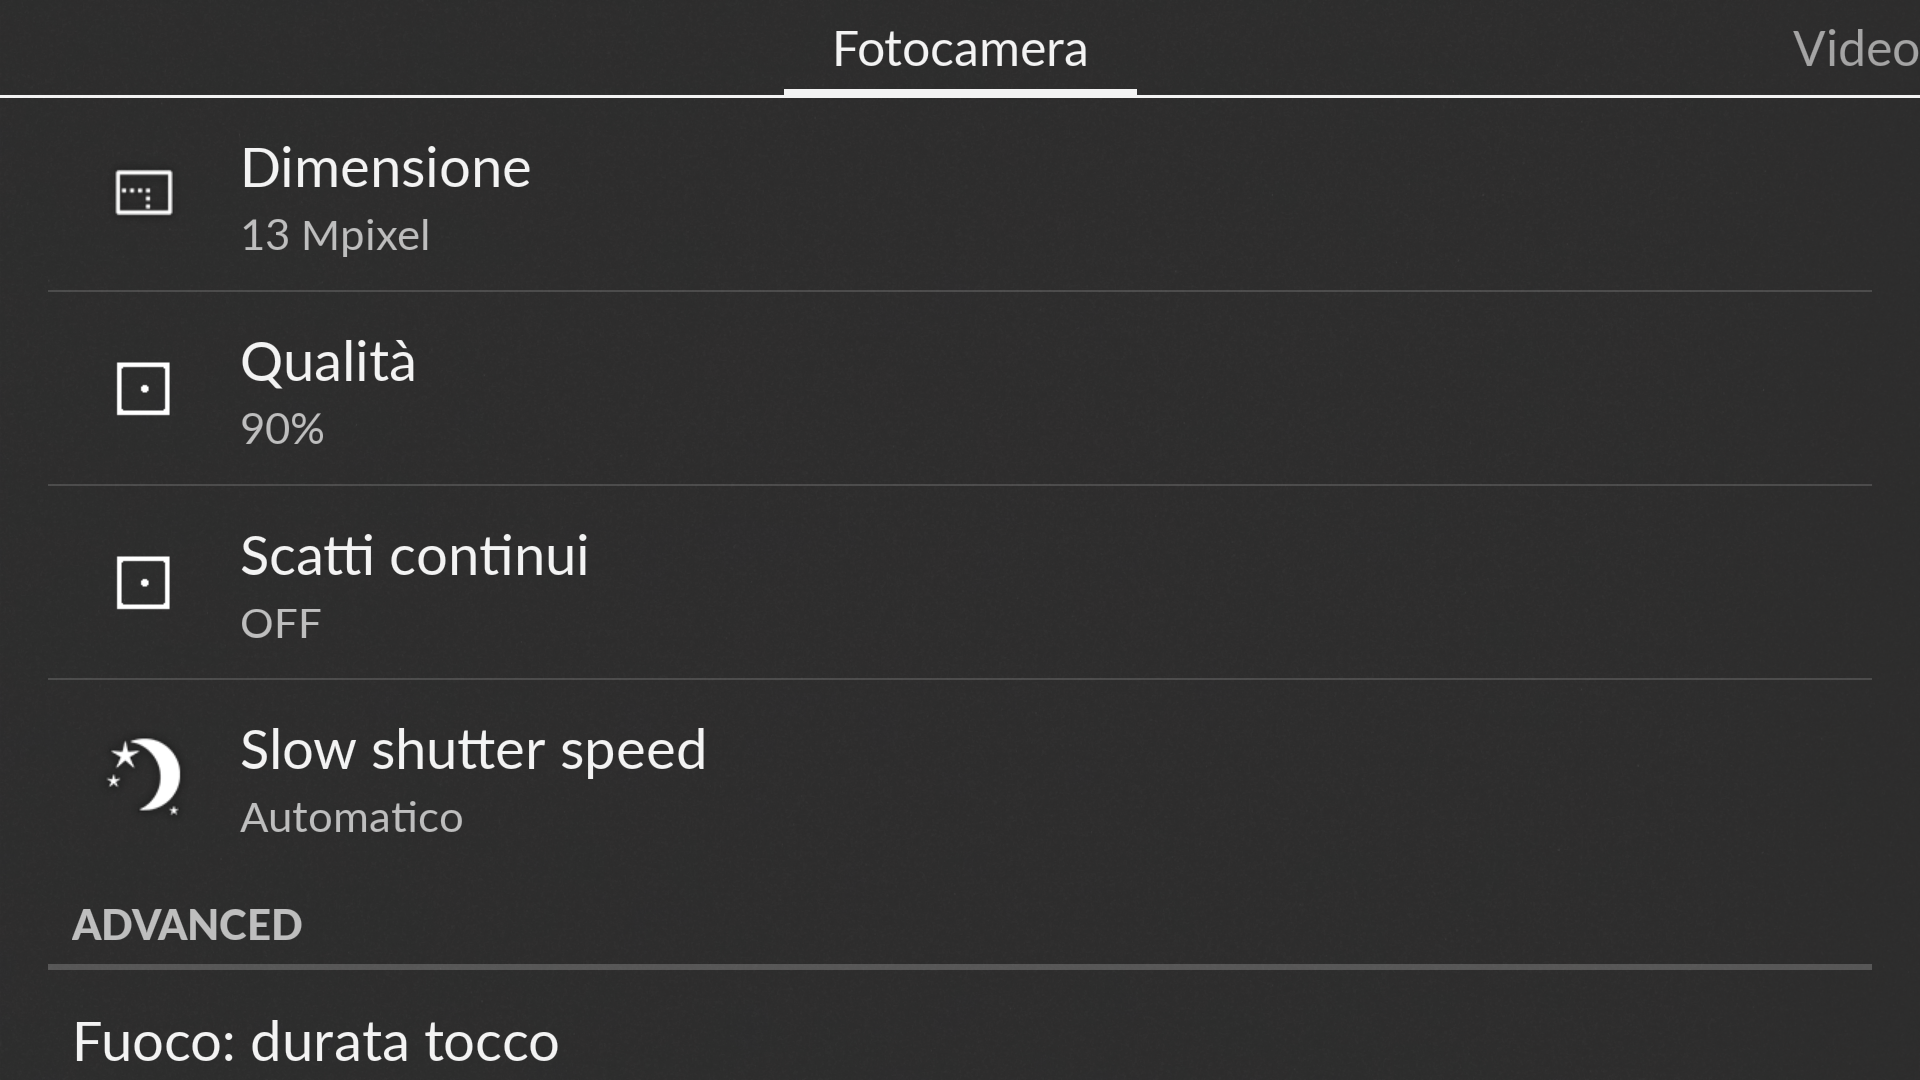The height and width of the screenshot is (1080, 1920).
Task: Open the Dimensione setting
Action: click(x=960, y=195)
